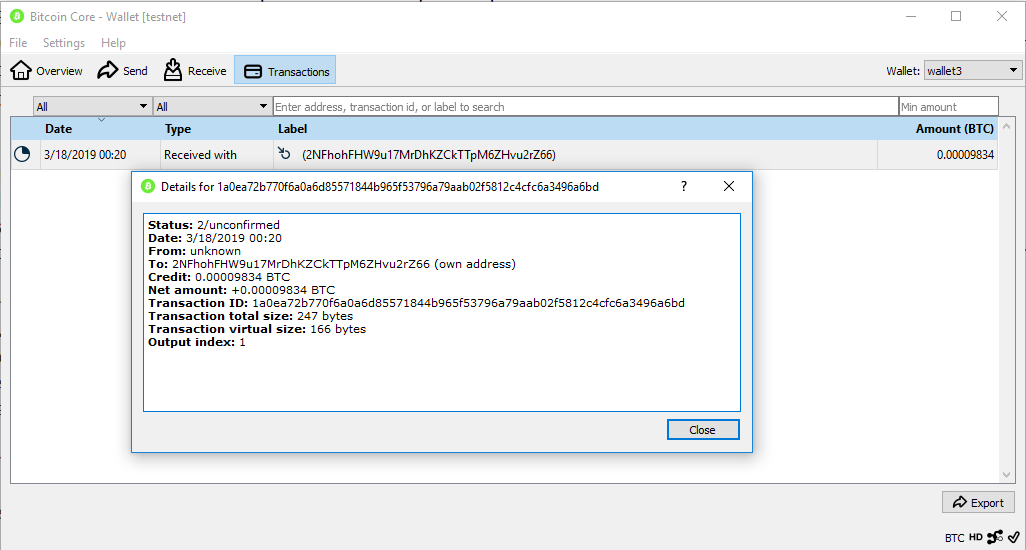Click the Close button in details dialog
The height and width of the screenshot is (550, 1026).
(703, 430)
